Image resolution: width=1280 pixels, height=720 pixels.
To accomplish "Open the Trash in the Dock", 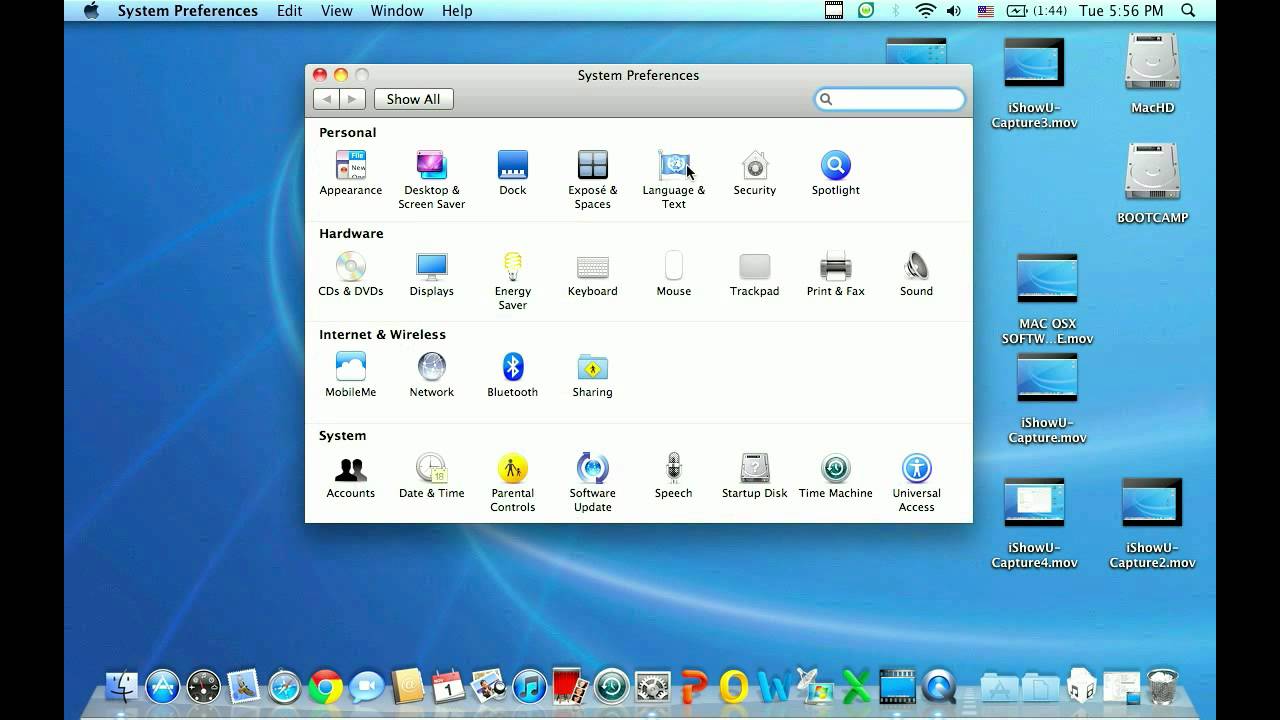I will pyautogui.click(x=1162, y=686).
